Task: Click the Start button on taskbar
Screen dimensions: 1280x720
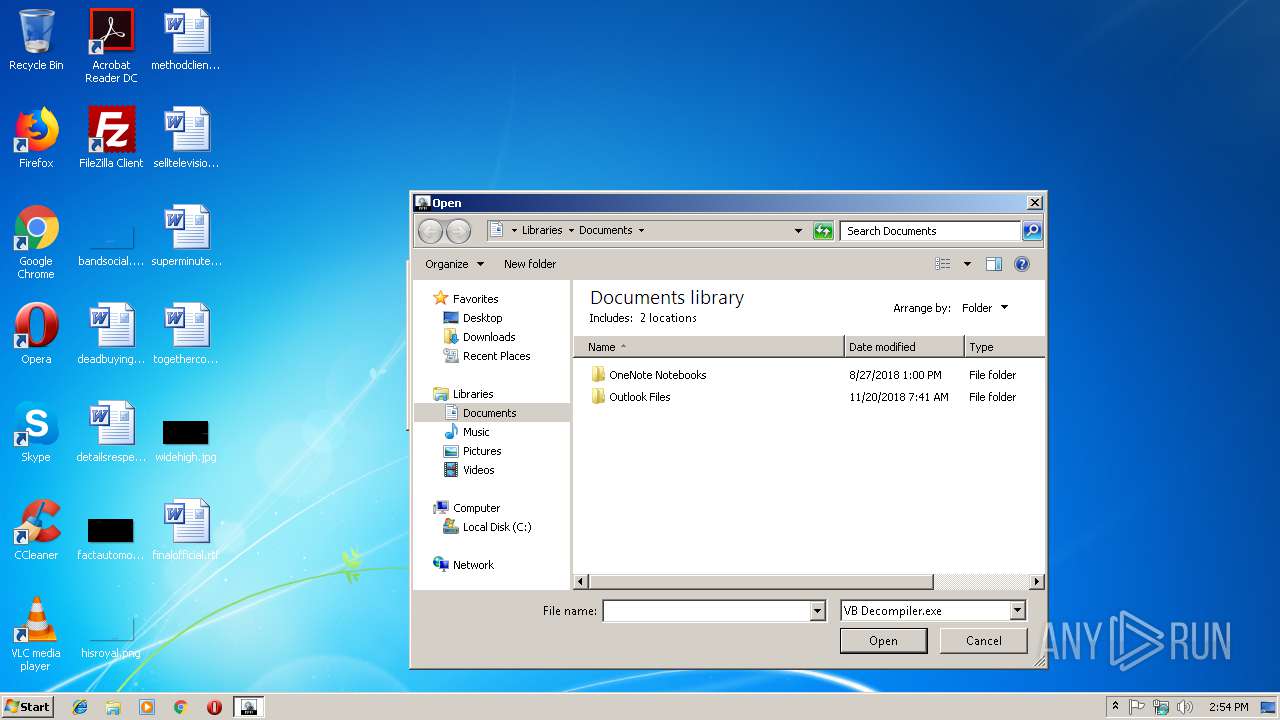Action: [x=28, y=707]
